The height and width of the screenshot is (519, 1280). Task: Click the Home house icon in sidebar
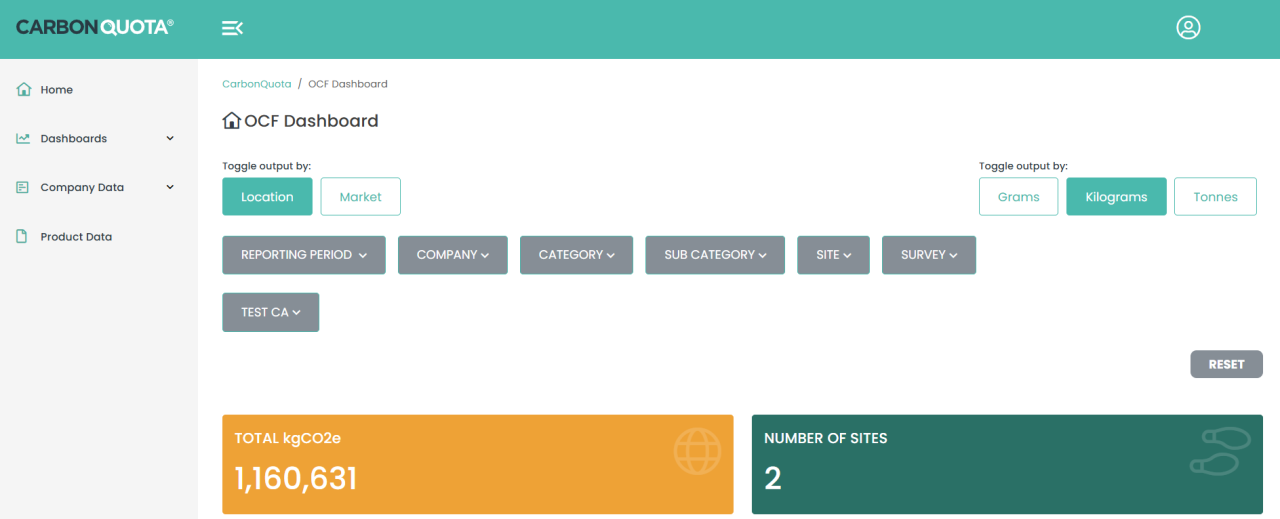pos(24,90)
